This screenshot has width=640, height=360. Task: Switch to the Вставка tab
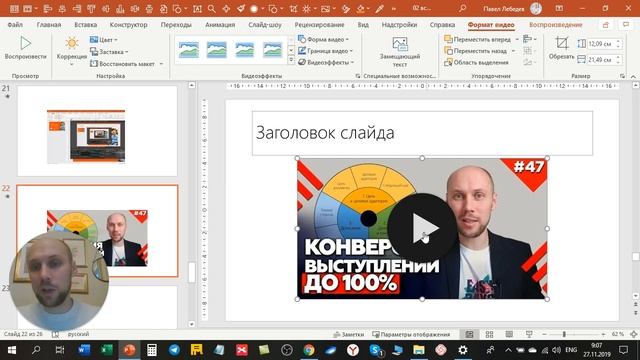pyautogui.click(x=86, y=24)
